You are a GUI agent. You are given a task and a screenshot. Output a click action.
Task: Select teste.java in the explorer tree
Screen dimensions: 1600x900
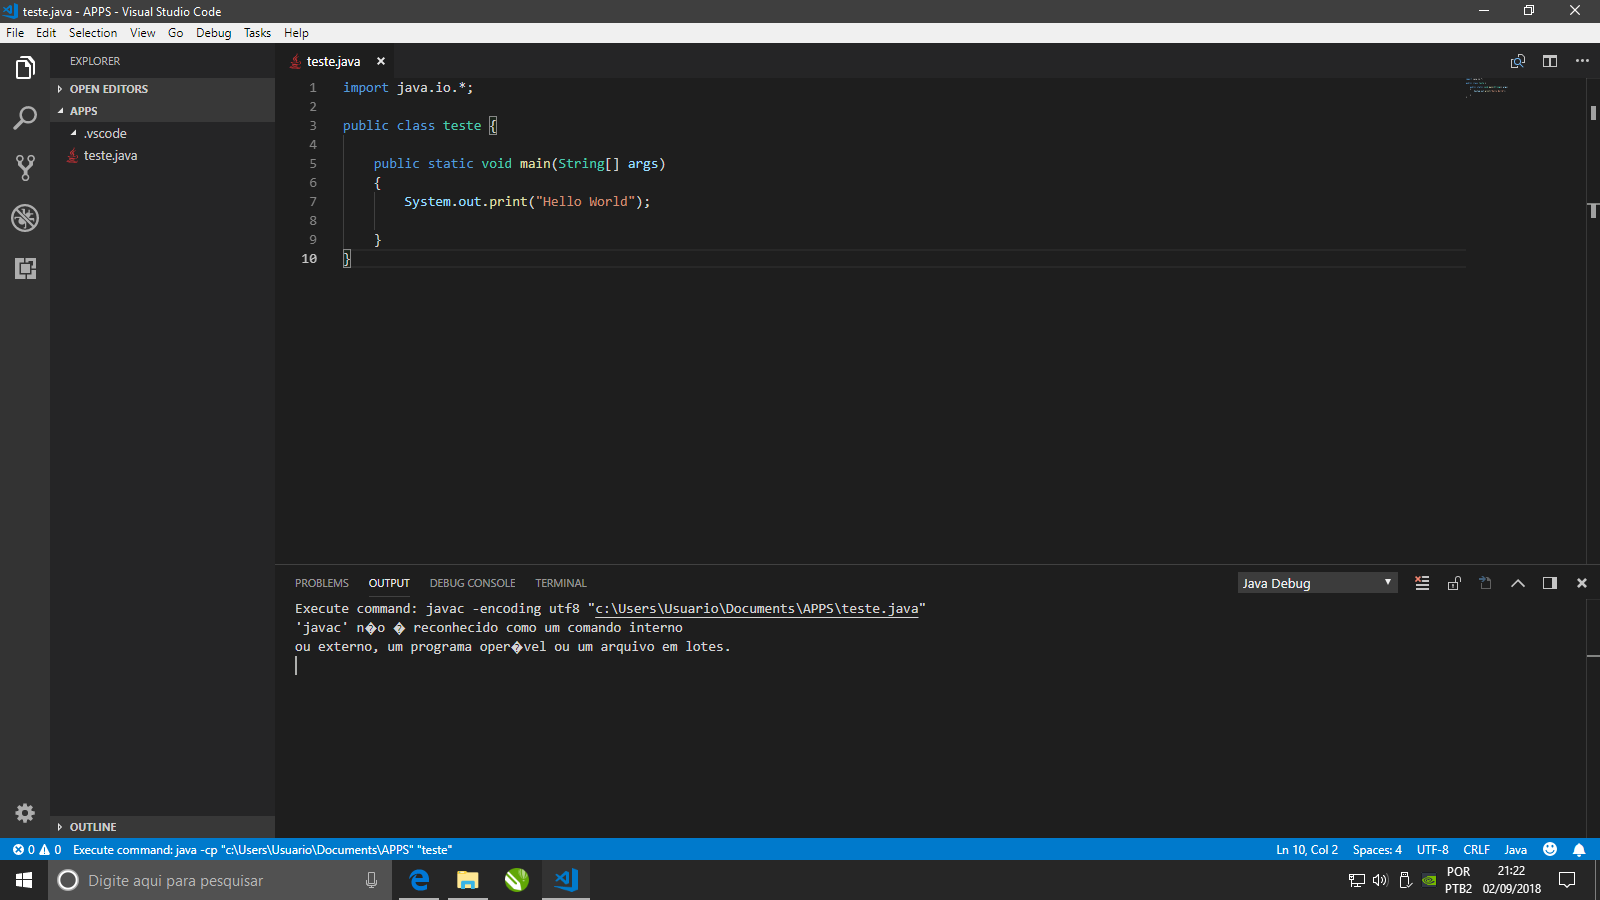(x=162, y=155)
